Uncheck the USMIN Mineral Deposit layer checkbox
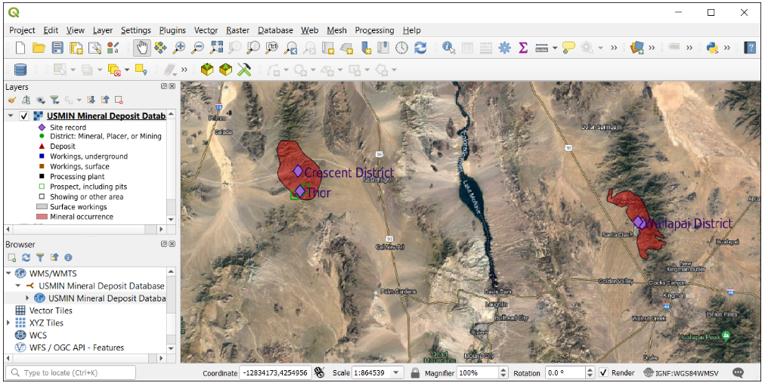 [x=24, y=116]
